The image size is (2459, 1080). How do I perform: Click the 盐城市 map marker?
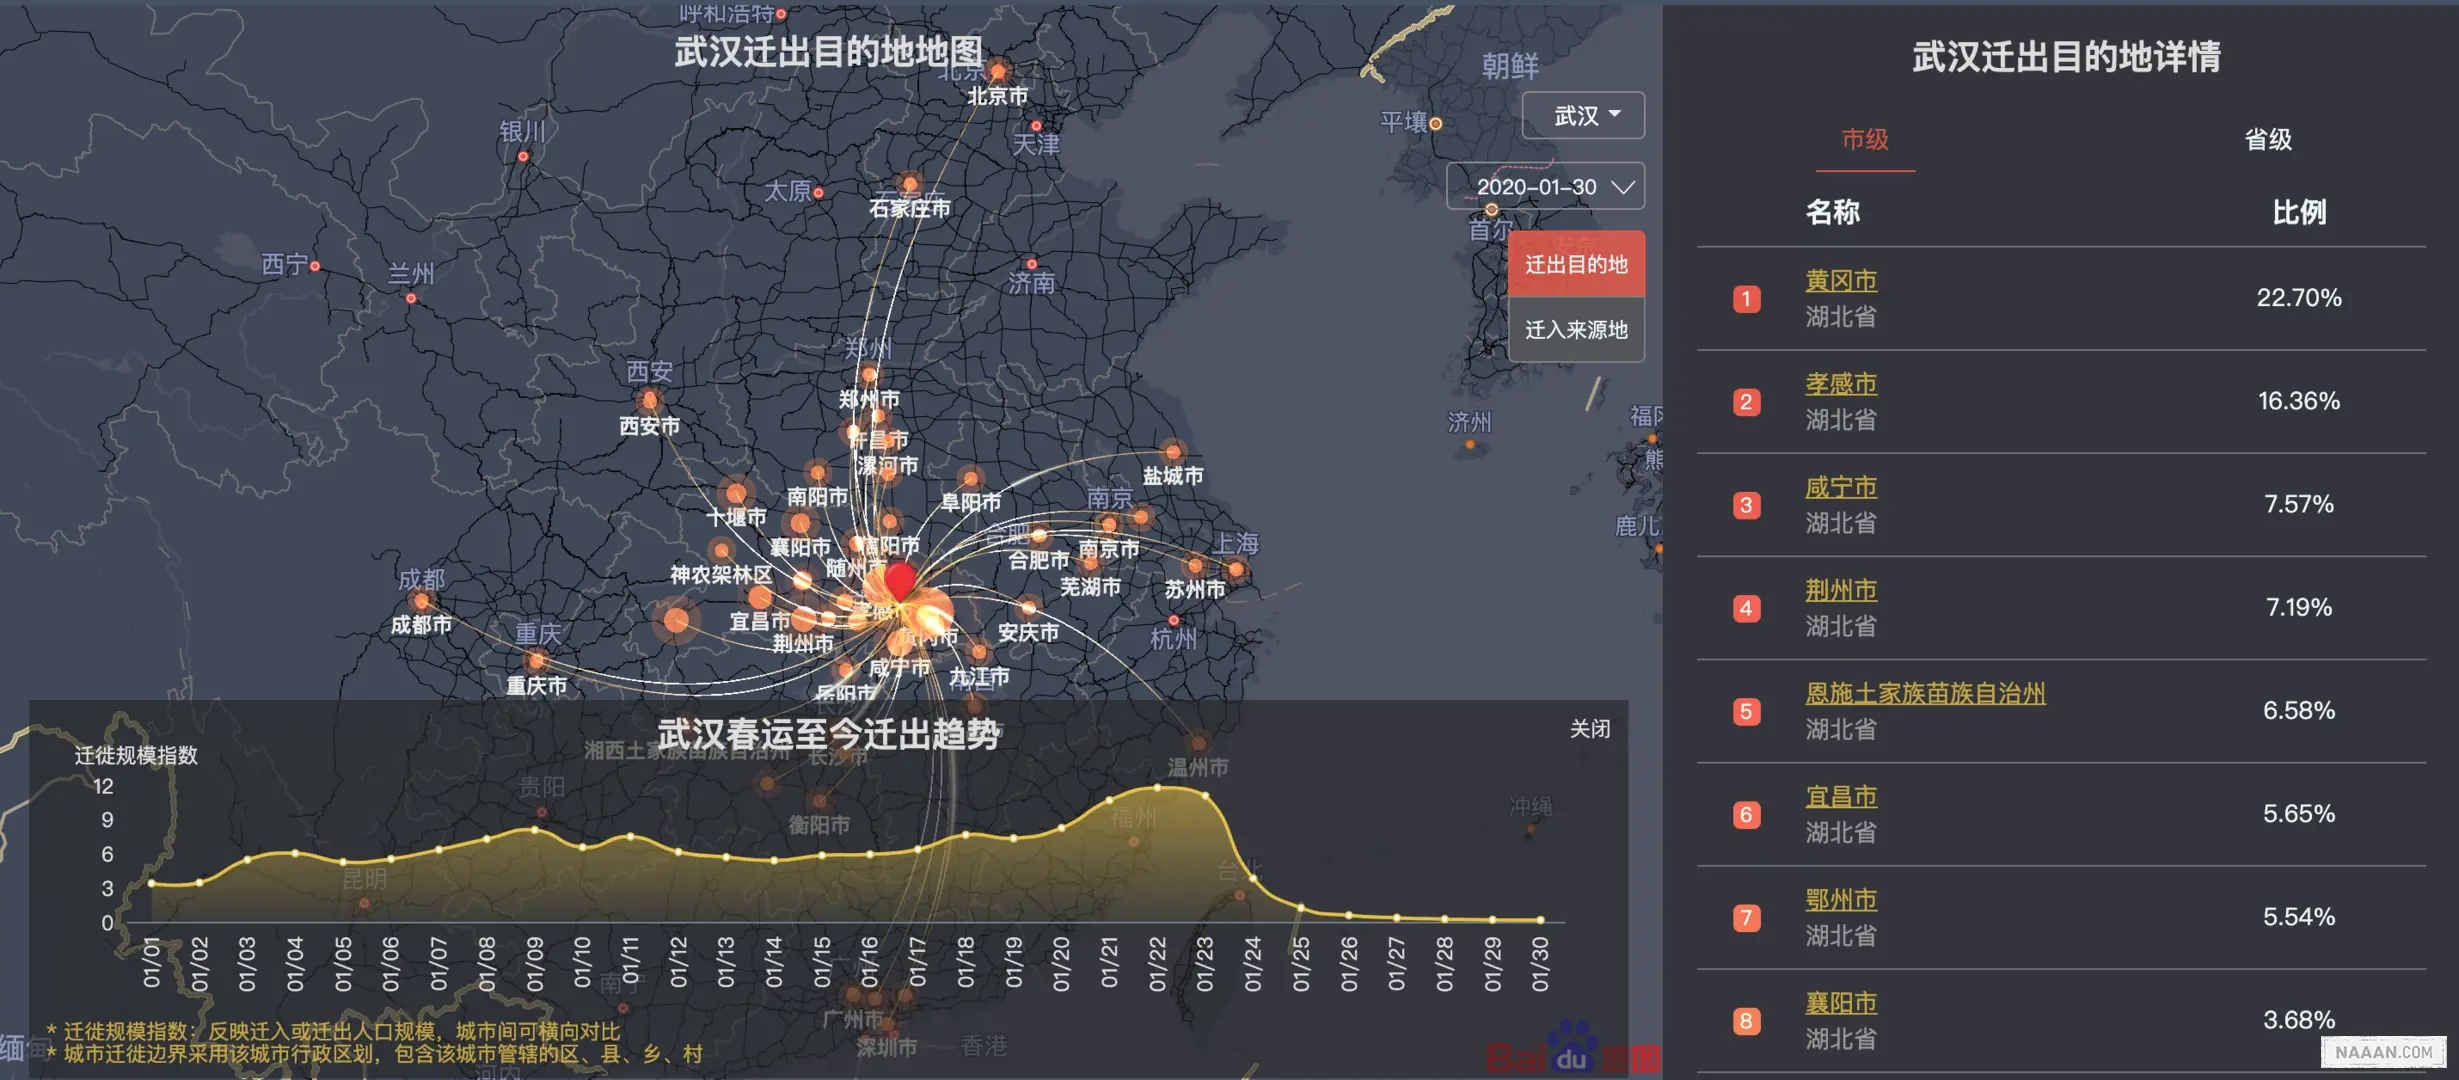click(x=1173, y=452)
